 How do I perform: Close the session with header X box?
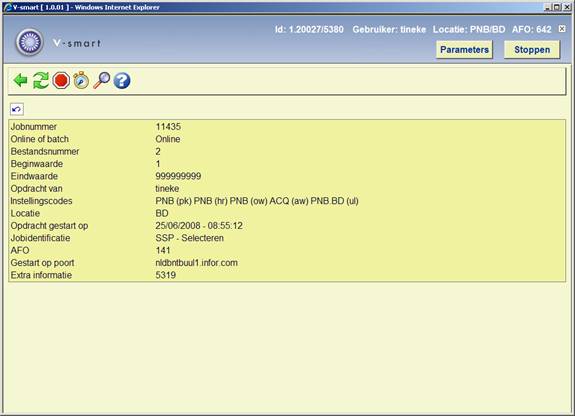coord(562,29)
